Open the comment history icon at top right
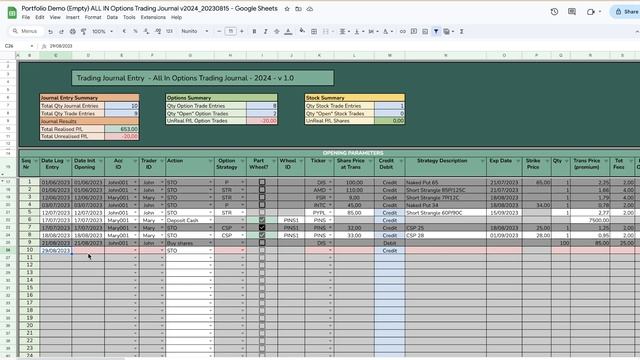The height and width of the screenshot is (360, 640). 572,12
